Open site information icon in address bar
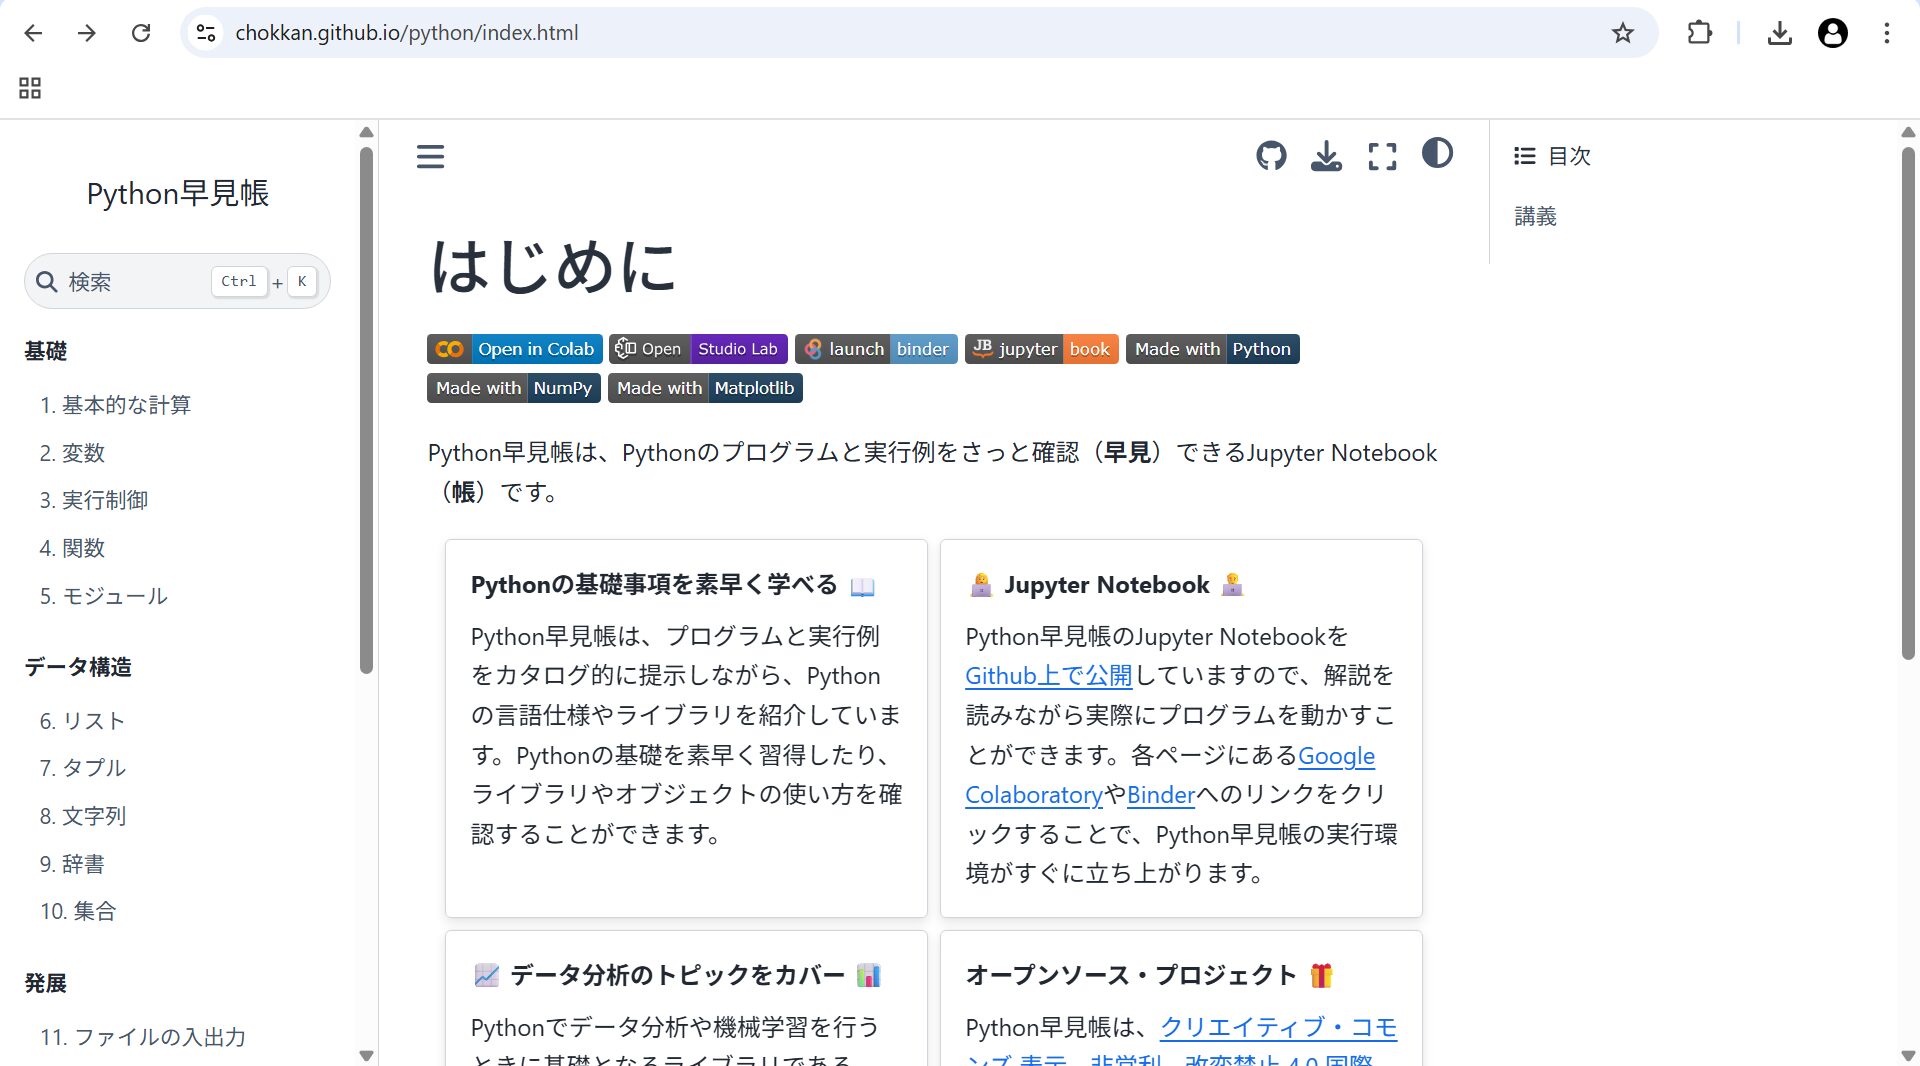1920x1066 pixels. click(206, 33)
